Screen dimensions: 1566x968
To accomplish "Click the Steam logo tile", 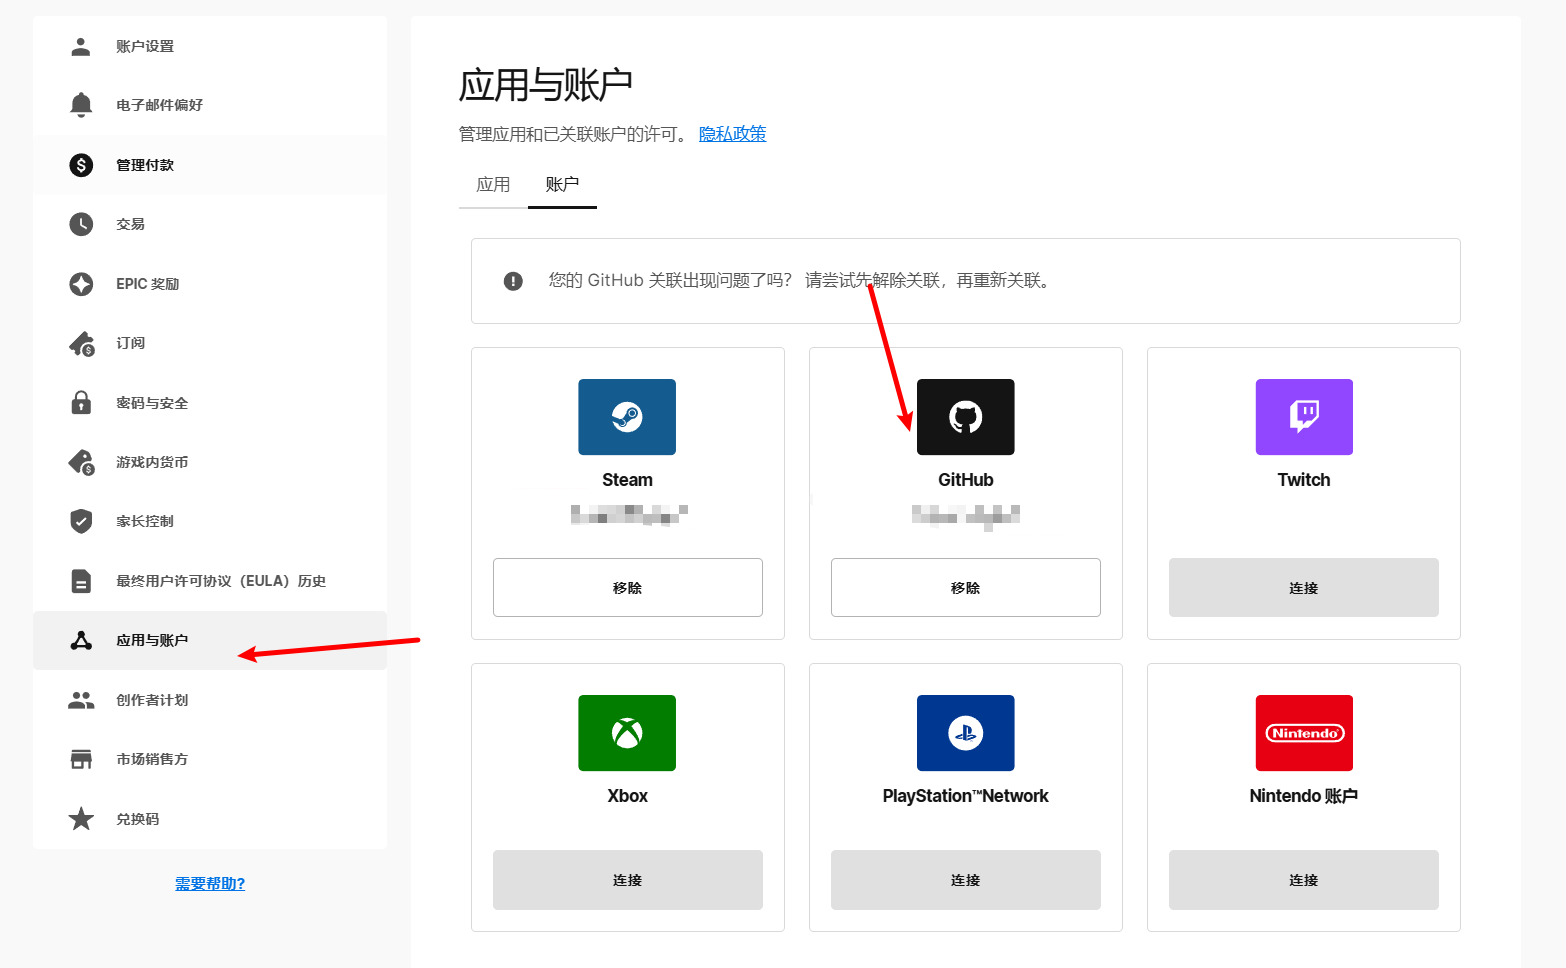I will [627, 417].
